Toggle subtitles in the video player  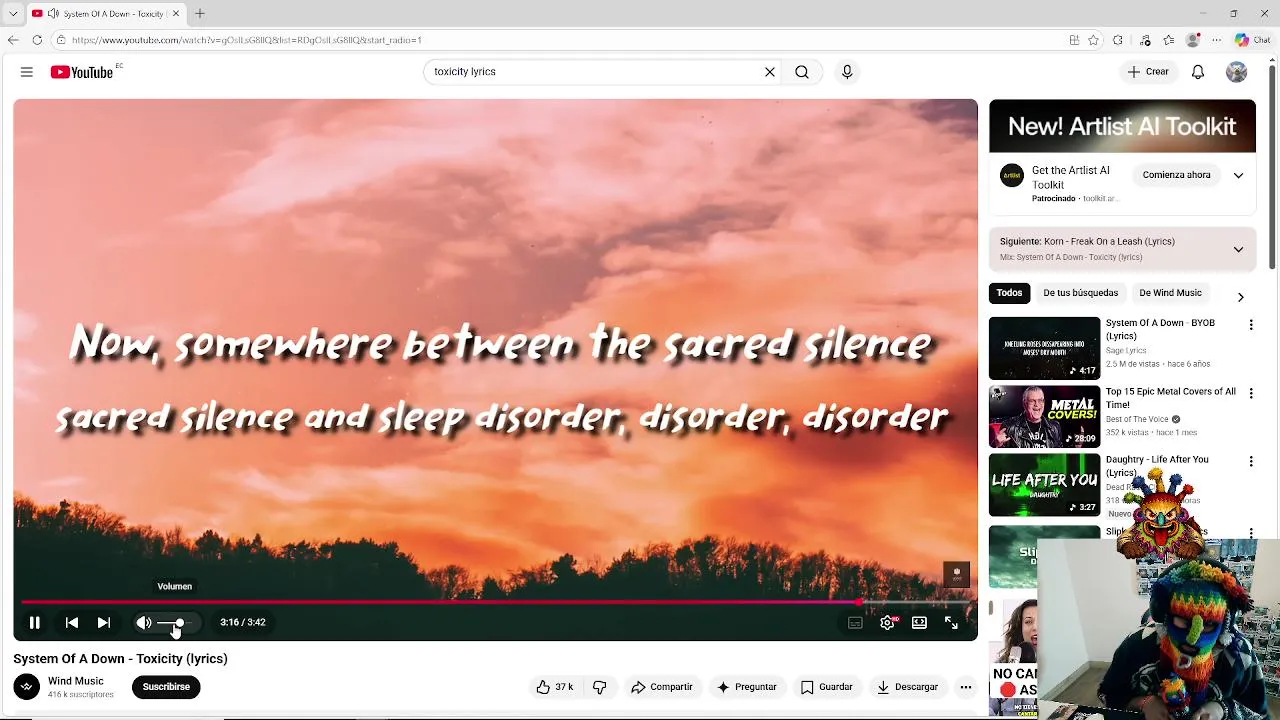(x=855, y=622)
